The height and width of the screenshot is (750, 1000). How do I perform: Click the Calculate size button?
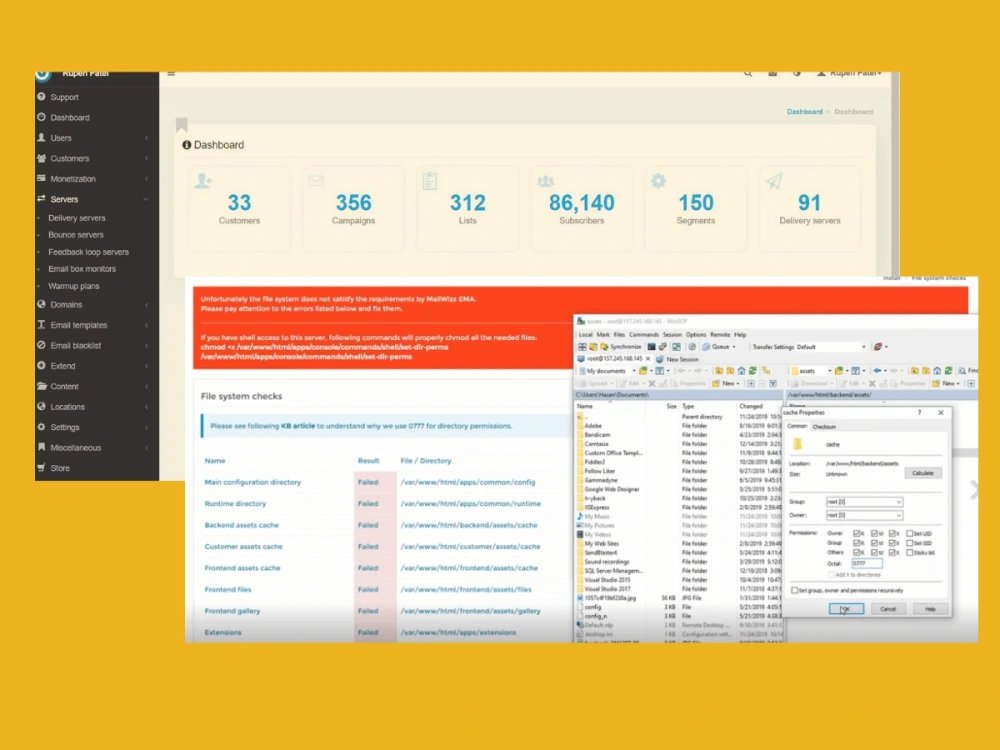pyautogui.click(x=923, y=473)
